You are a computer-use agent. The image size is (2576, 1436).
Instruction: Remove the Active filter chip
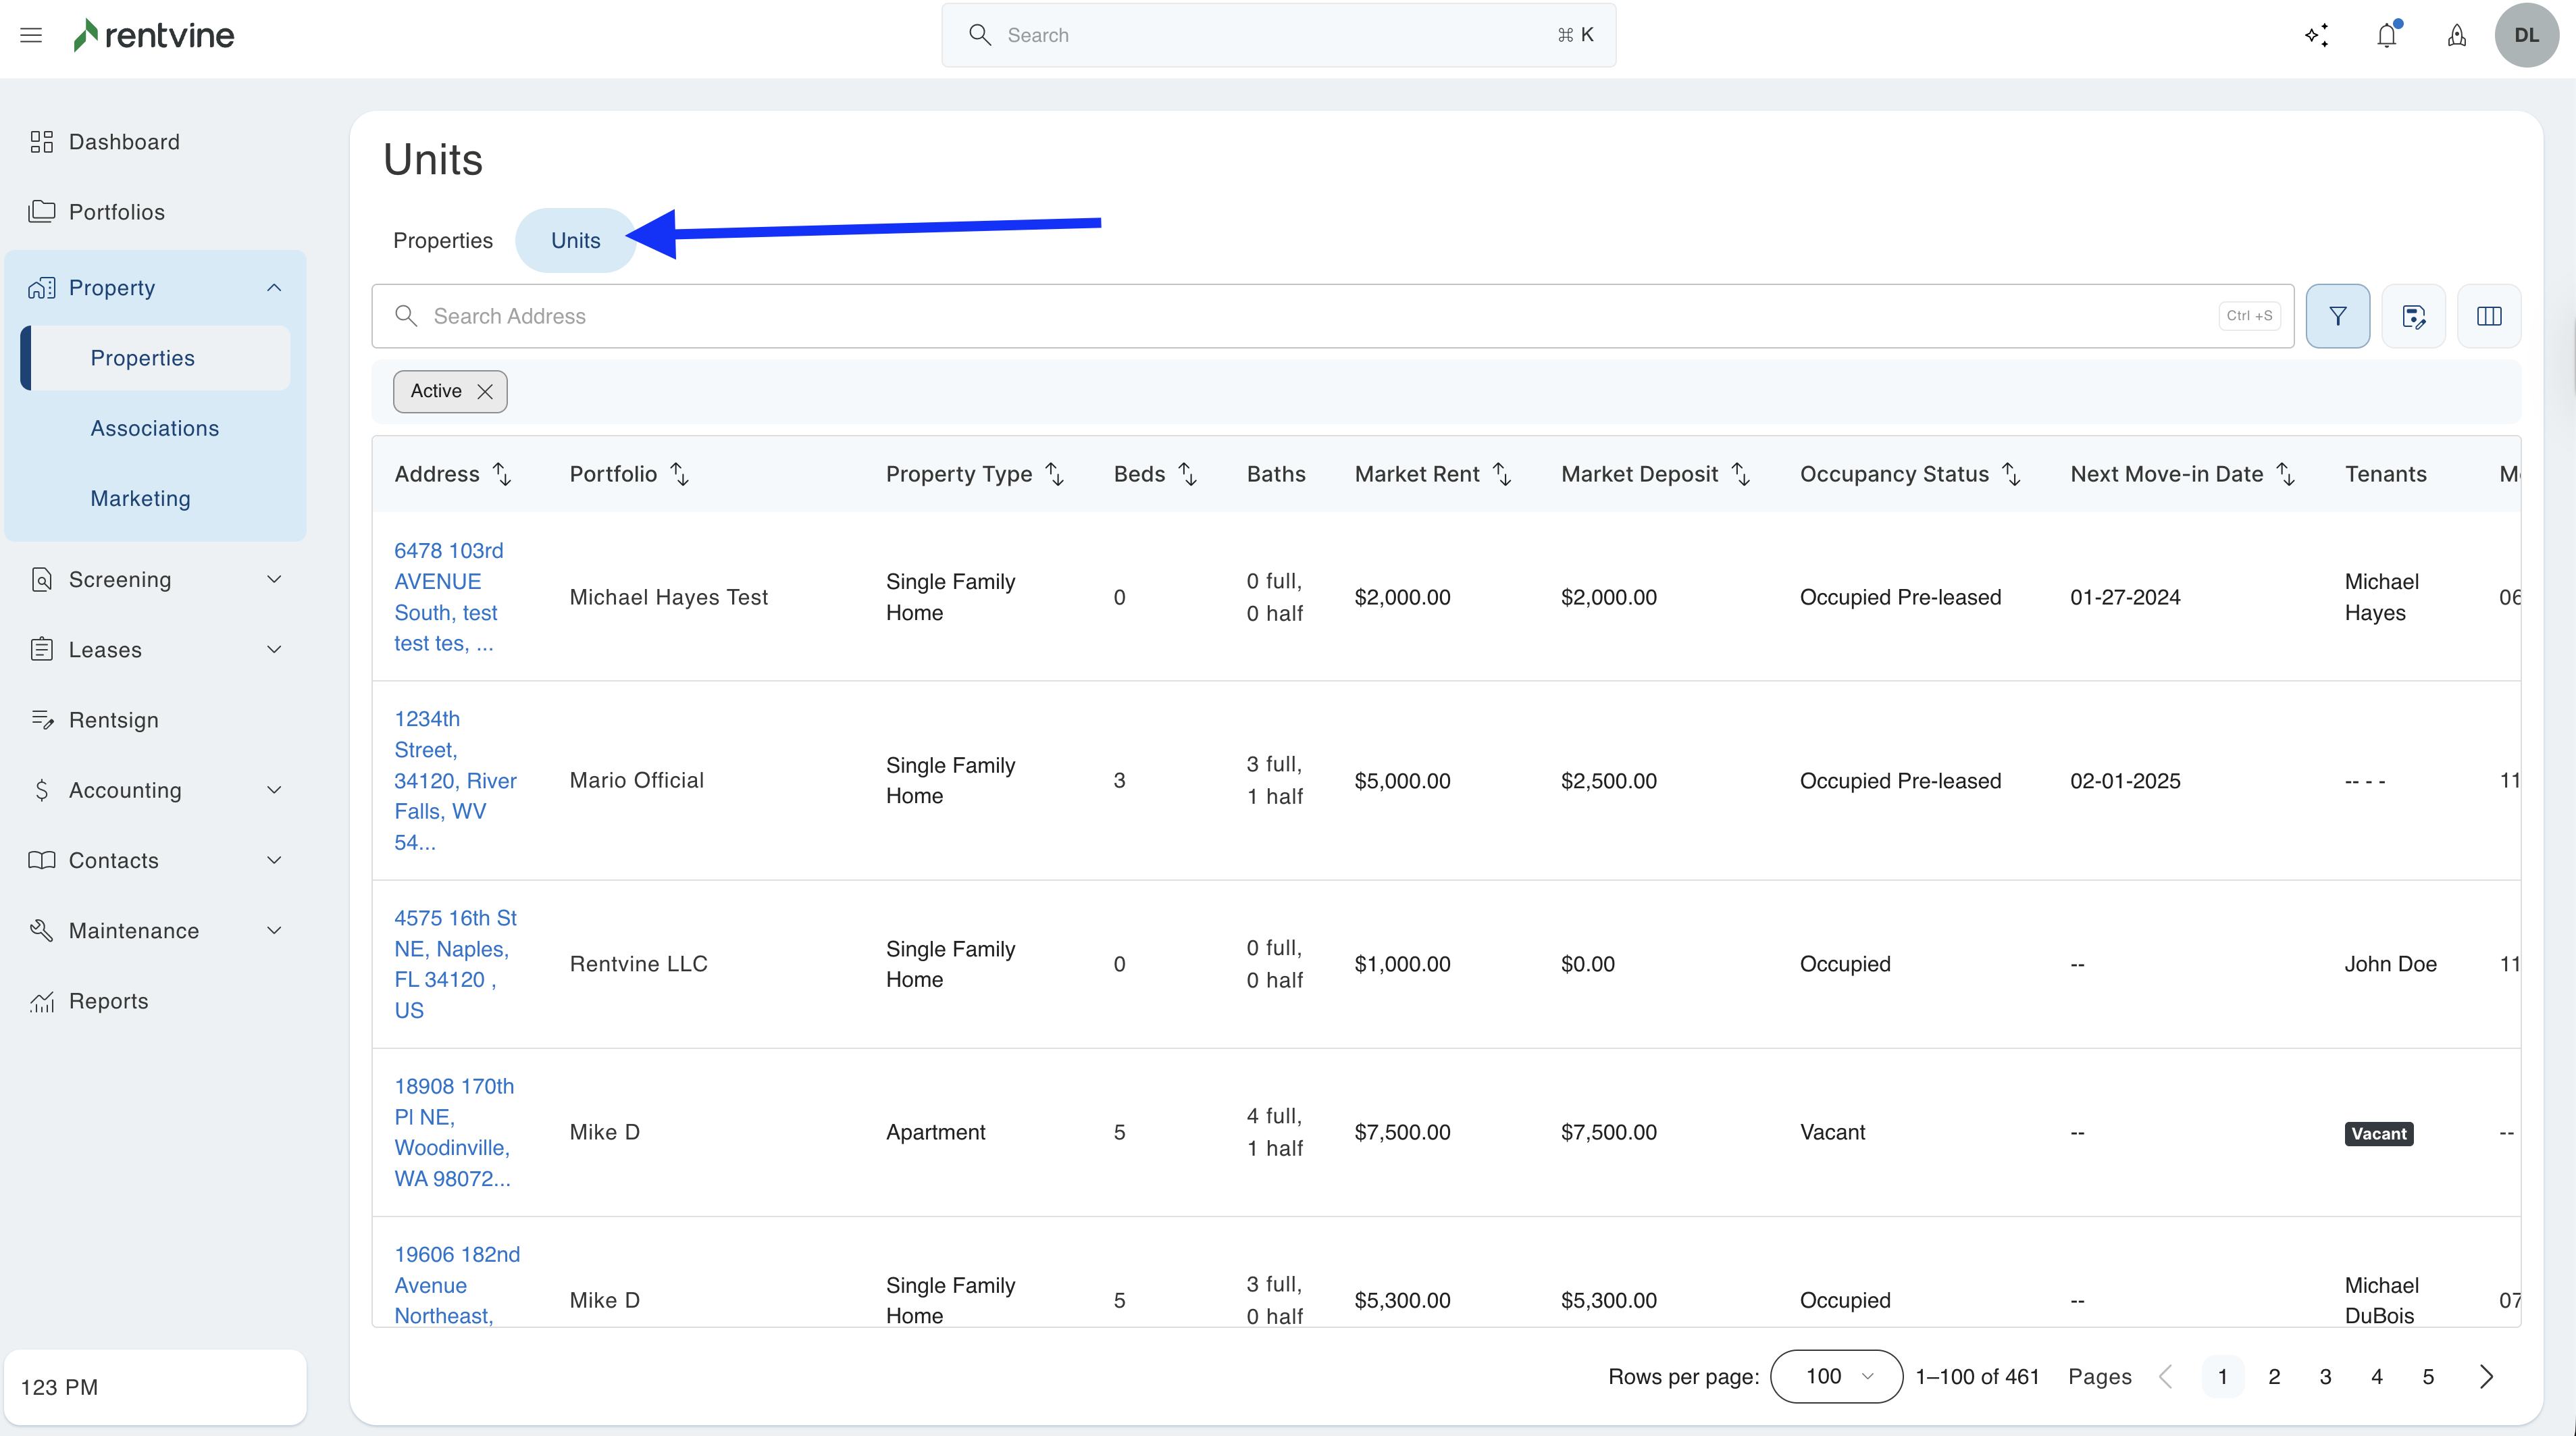tap(485, 391)
